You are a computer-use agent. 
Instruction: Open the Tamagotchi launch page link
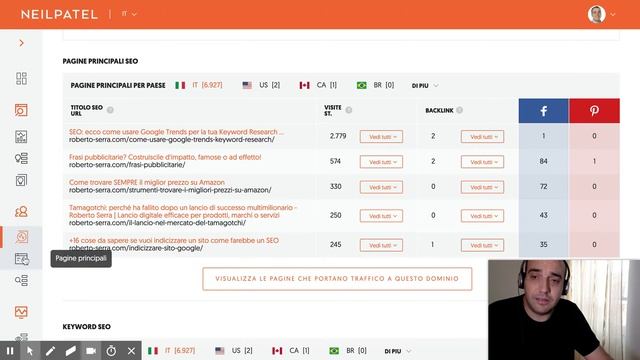pos(183,211)
